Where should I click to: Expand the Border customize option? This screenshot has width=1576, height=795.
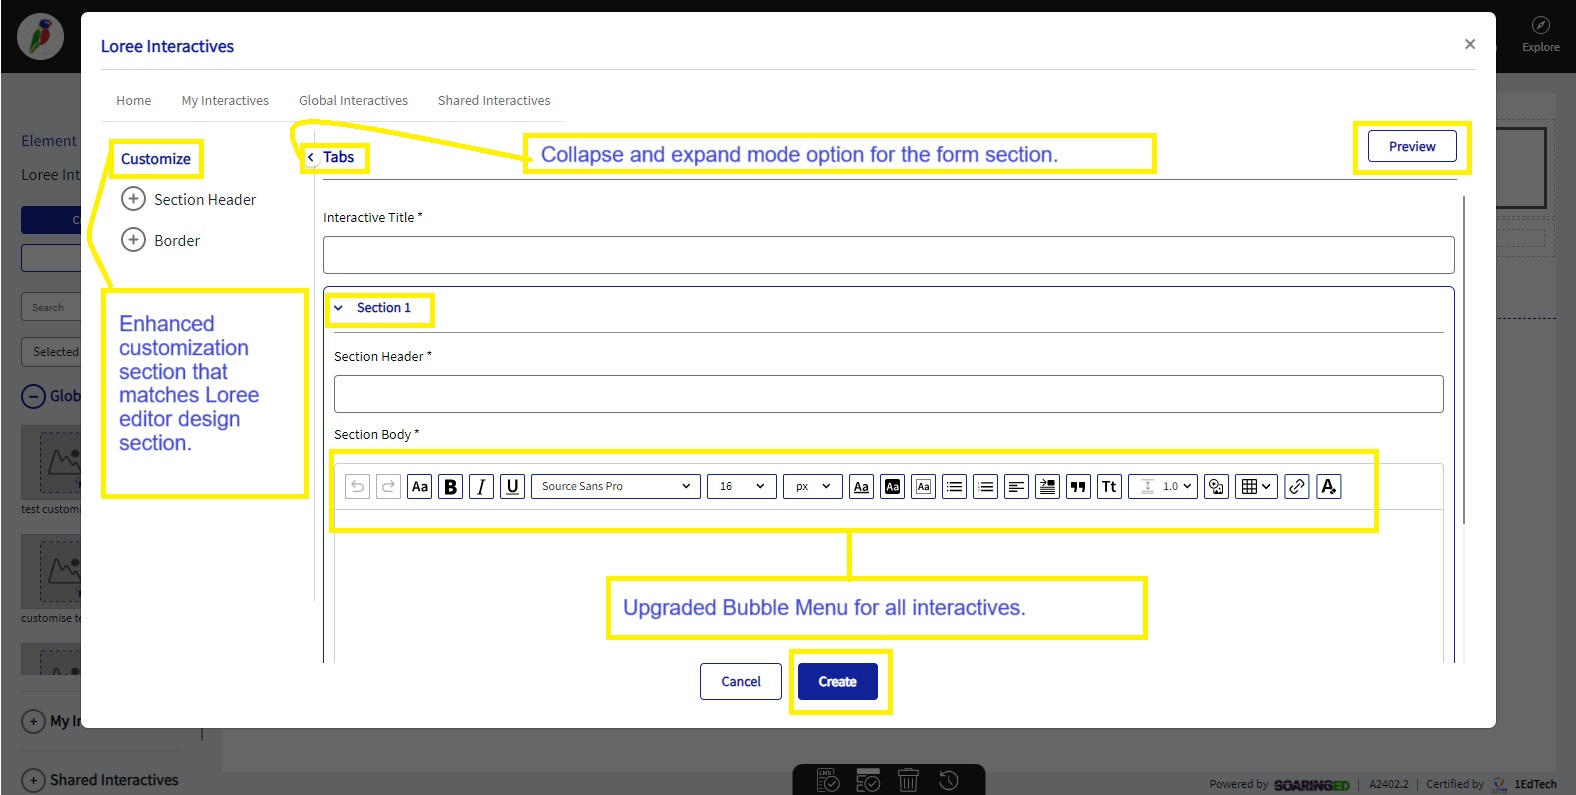pyautogui.click(x=133, y=240)
